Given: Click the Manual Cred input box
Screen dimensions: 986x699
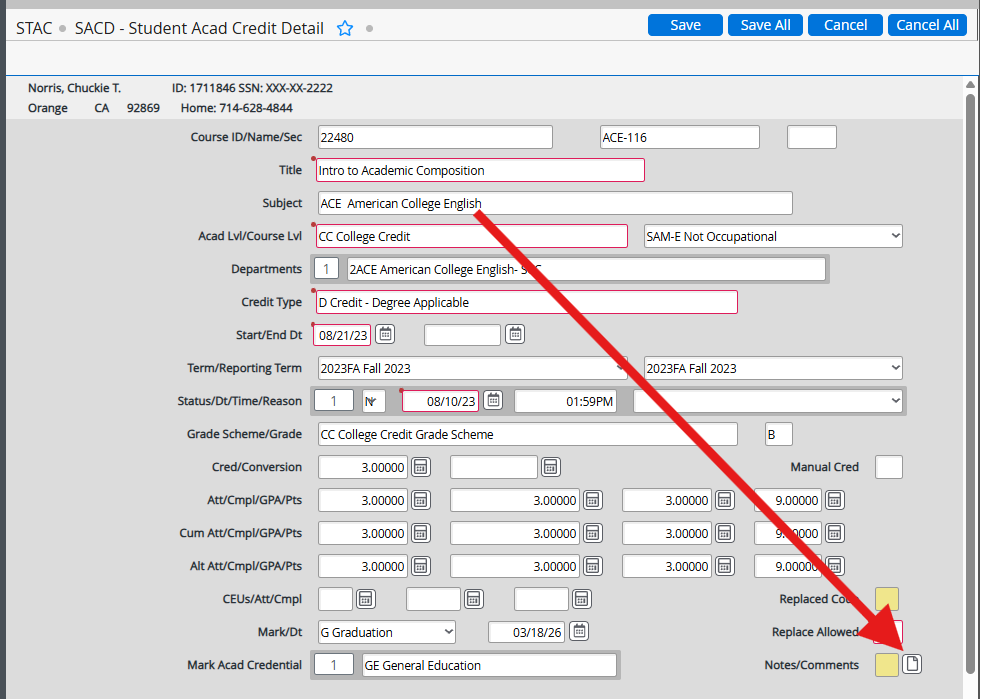Looking at the screenshot, I should pos(888,467).
